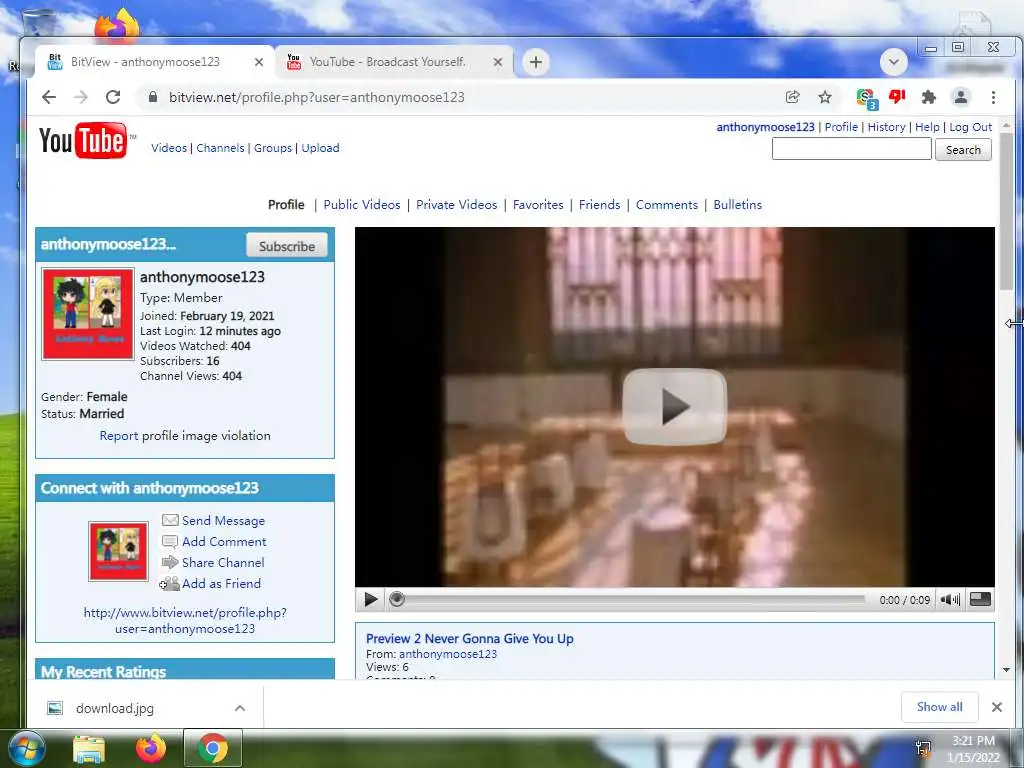This screenshot has width=1024, height=768.
Task: Click the browser forward arrow
Action: pos(81,97)
